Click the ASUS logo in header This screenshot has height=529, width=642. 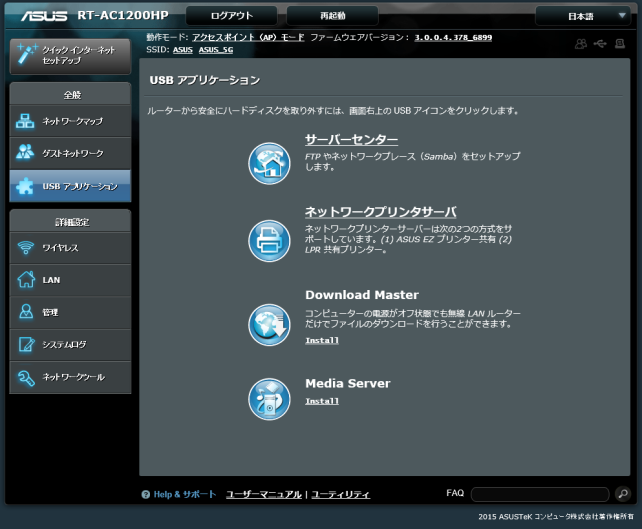click(44, 16)
